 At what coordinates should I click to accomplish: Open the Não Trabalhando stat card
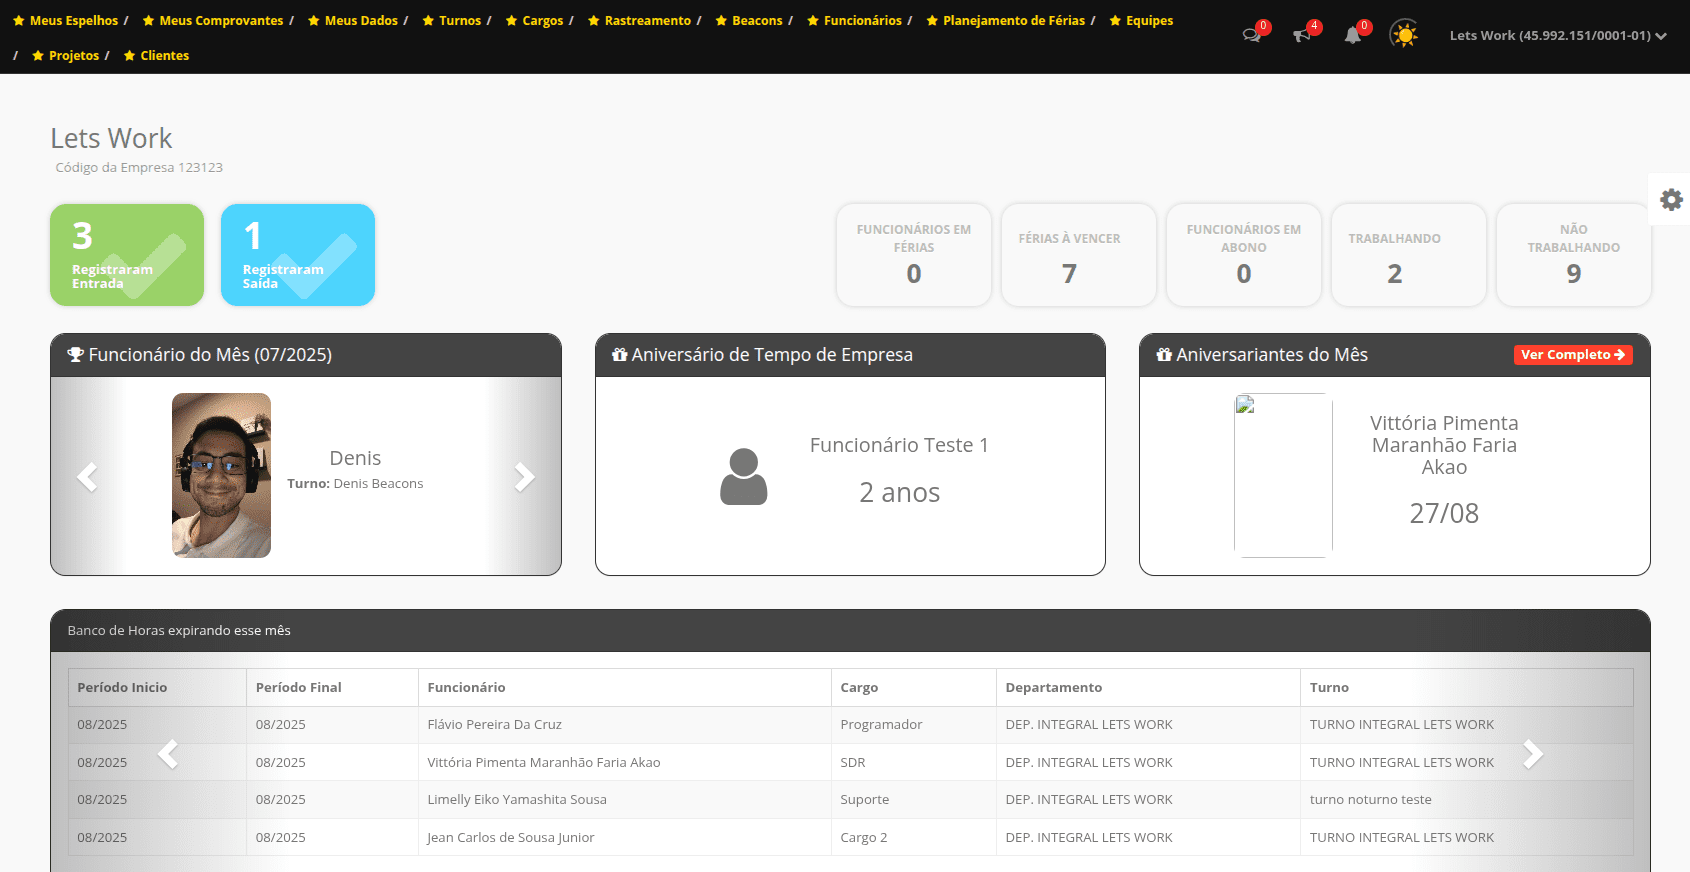pos(1574,255)
